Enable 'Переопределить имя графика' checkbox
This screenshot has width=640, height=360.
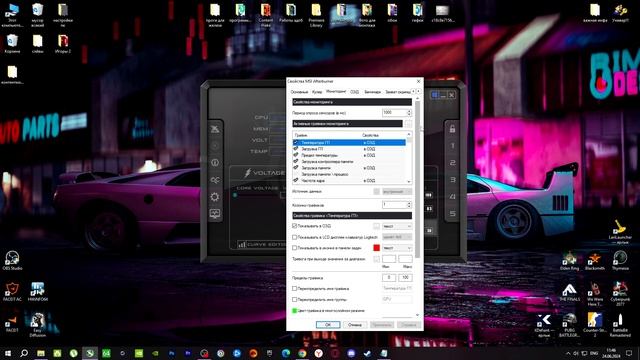[295, 289]
